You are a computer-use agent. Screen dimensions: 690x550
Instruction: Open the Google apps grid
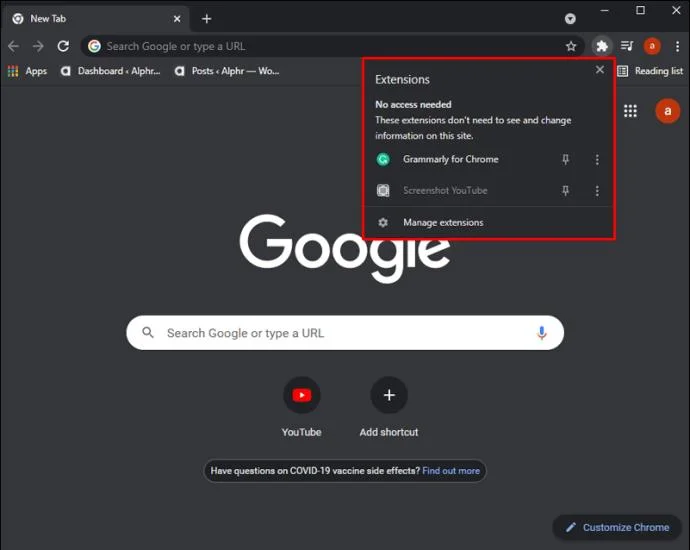(x=630, y=111)
